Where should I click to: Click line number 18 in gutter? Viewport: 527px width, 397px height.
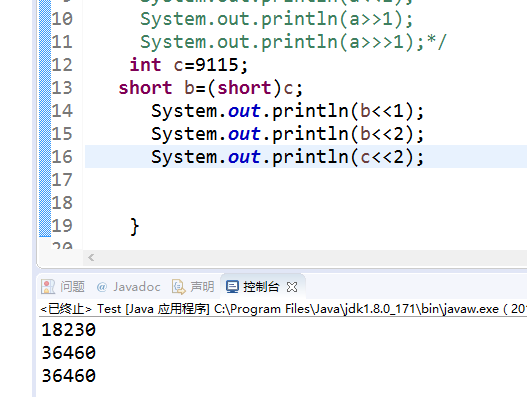(62, 203)
